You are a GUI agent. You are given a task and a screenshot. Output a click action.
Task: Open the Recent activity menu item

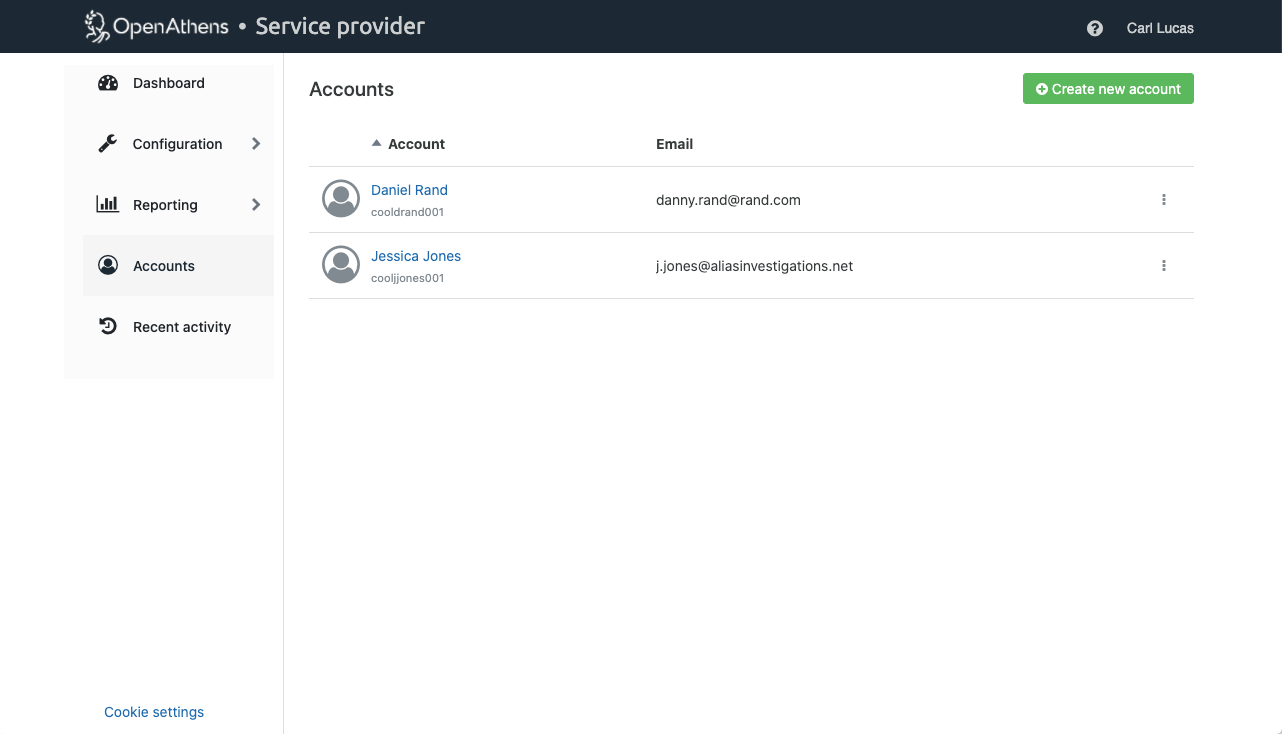tap(181, 327)
